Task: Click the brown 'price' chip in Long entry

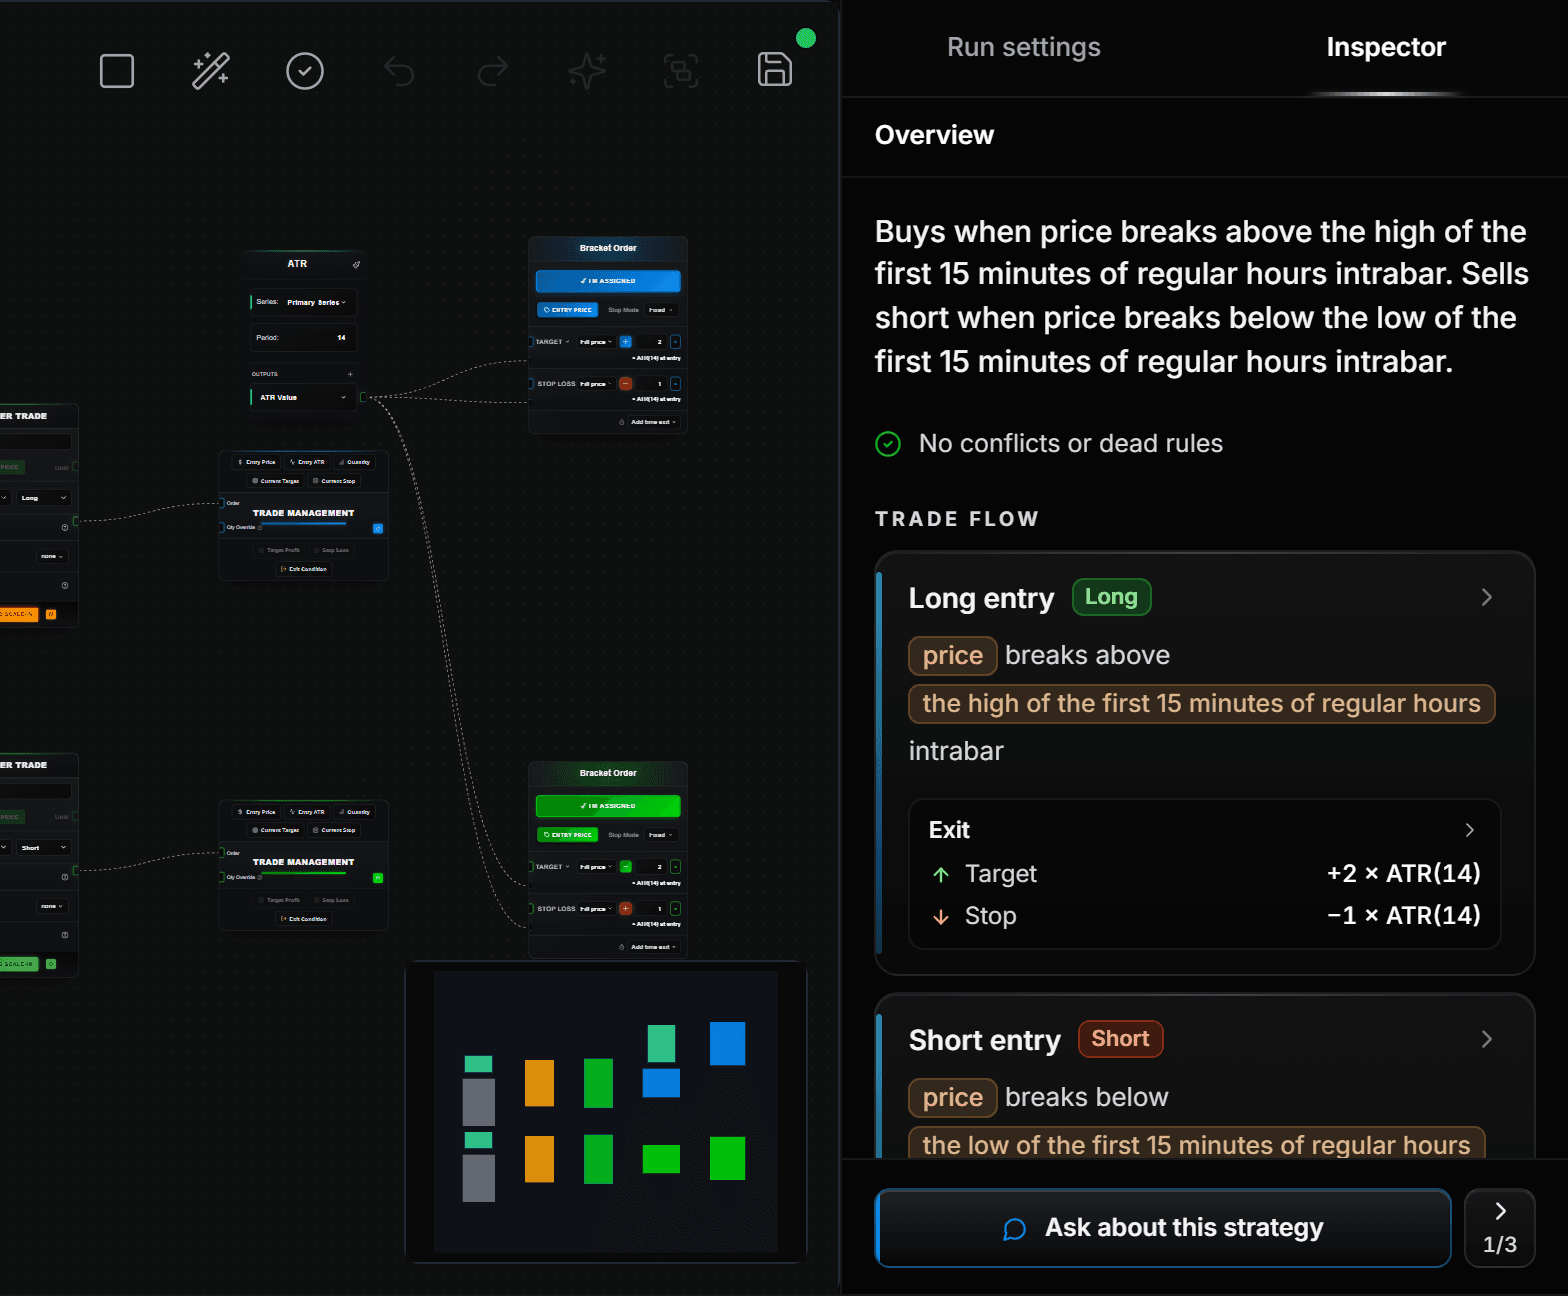Action: (x=953, y=656)
